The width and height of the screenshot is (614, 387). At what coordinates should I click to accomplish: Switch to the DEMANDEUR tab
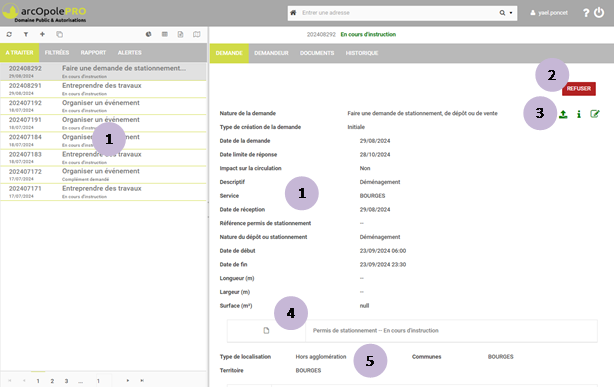click(271, 53)
